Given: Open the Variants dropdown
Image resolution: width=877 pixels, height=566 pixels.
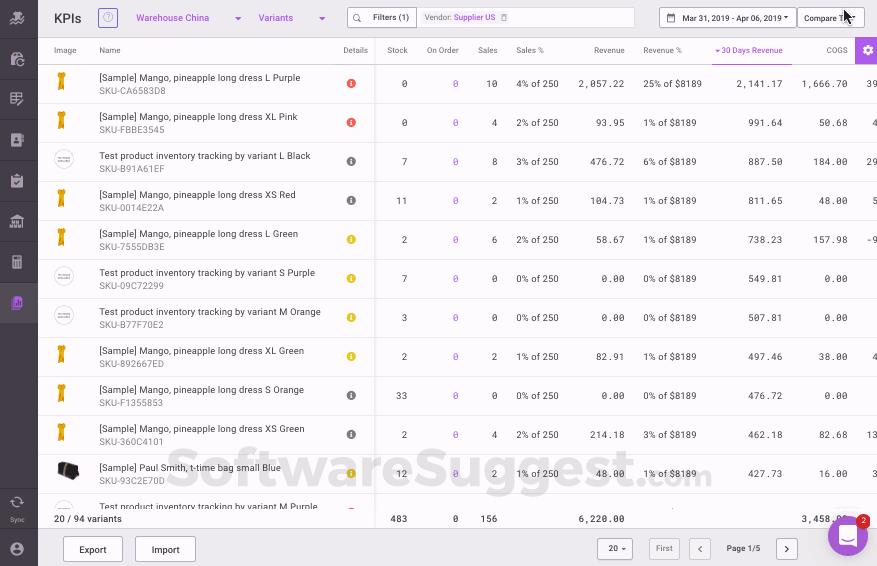Looking at the screenshot, I should click(x=291, y=18).
